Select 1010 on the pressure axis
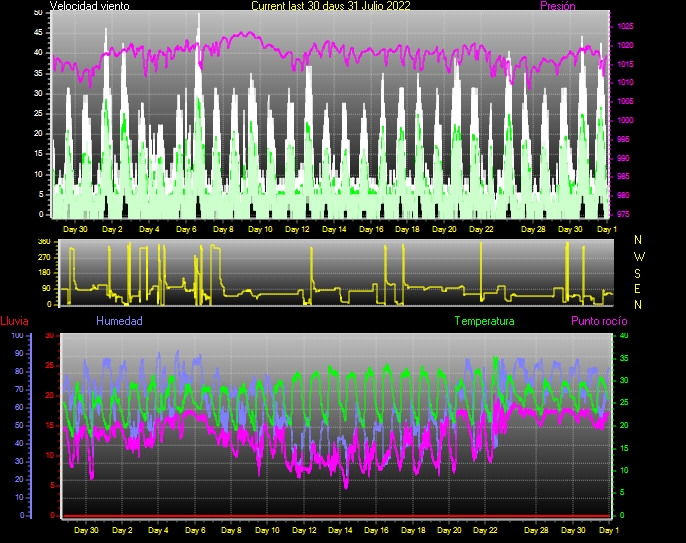 click(x=625, y=82)
